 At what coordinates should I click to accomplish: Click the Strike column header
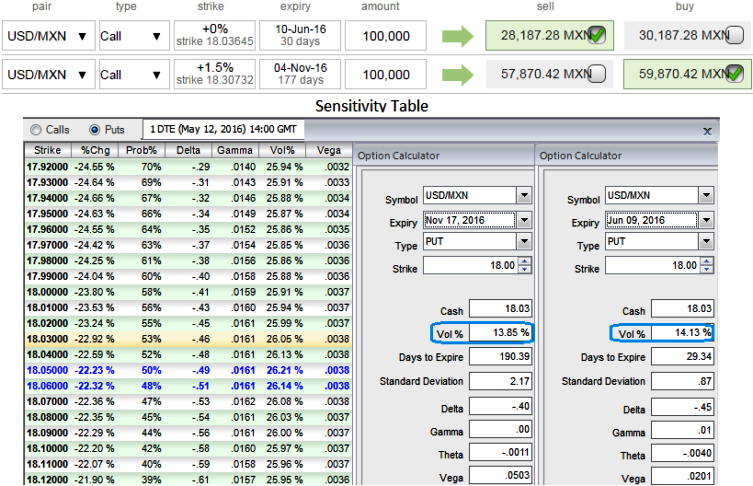pos(47,150)
